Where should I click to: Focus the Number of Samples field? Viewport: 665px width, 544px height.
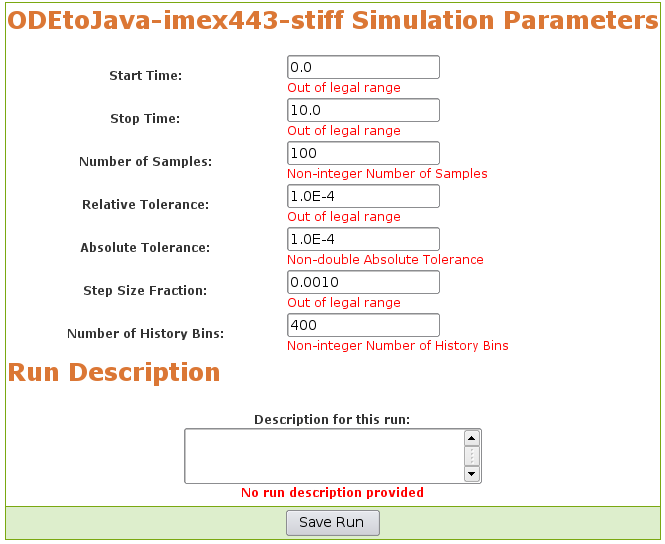click(363, 153)
